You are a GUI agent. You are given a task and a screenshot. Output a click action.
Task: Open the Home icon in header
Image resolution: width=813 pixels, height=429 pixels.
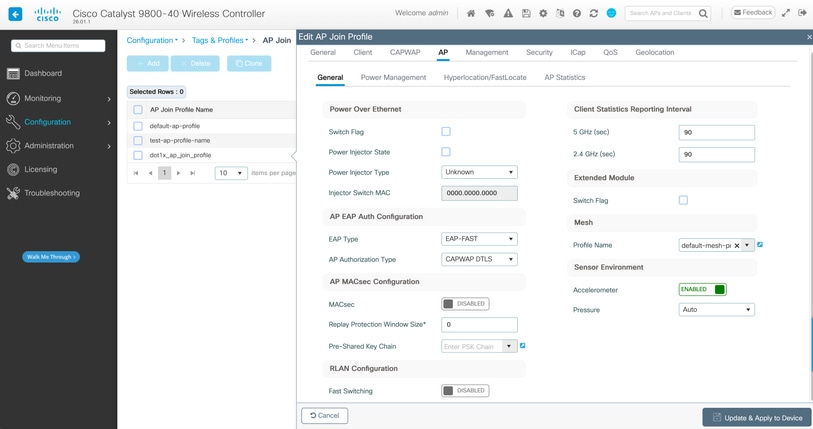pyautogui.click(x=471, y=13)
